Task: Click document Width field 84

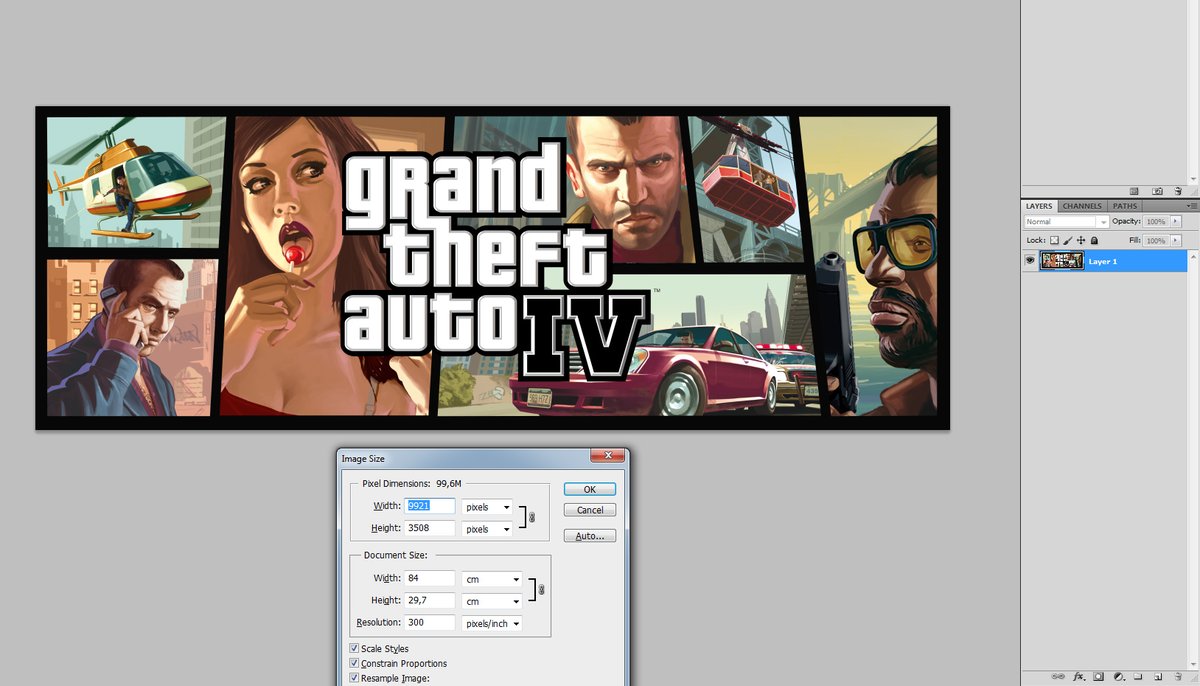Action: [430, 579]
